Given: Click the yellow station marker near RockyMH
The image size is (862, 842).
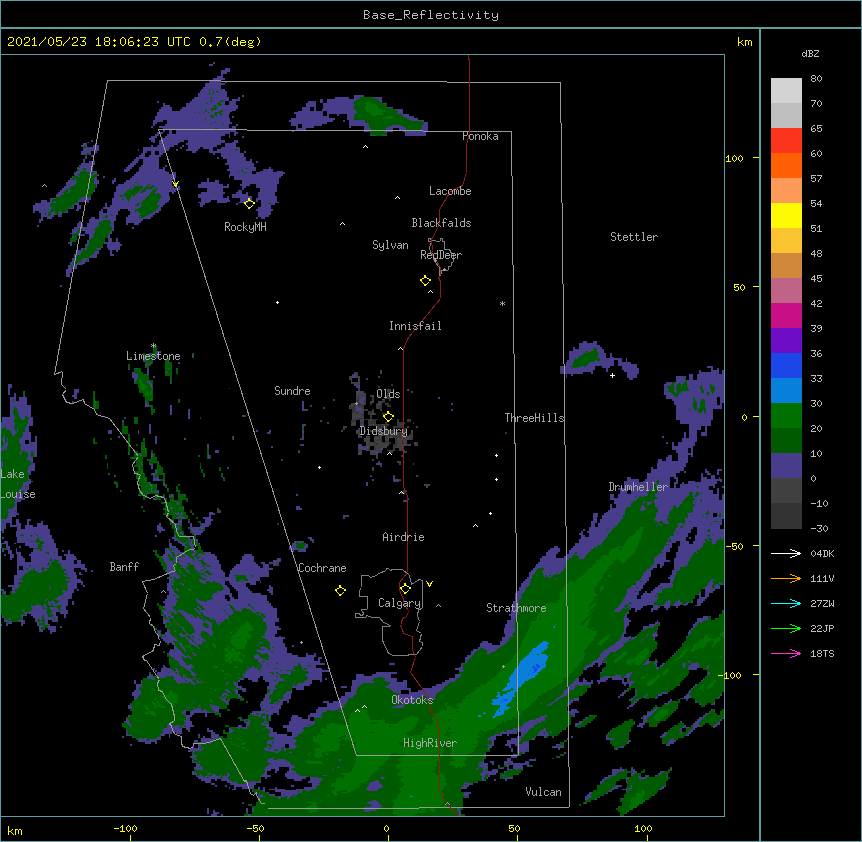Looking at the screenshot, I should (x=249, y=204).
